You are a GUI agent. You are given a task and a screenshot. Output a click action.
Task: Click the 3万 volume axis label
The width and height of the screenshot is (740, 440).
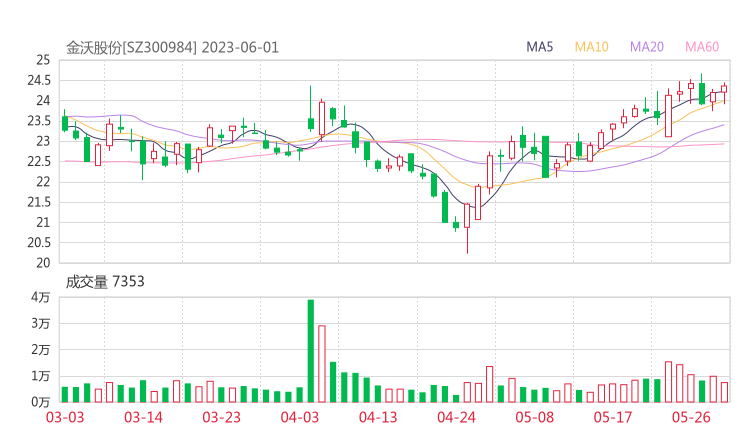click(x=41, y=323)
